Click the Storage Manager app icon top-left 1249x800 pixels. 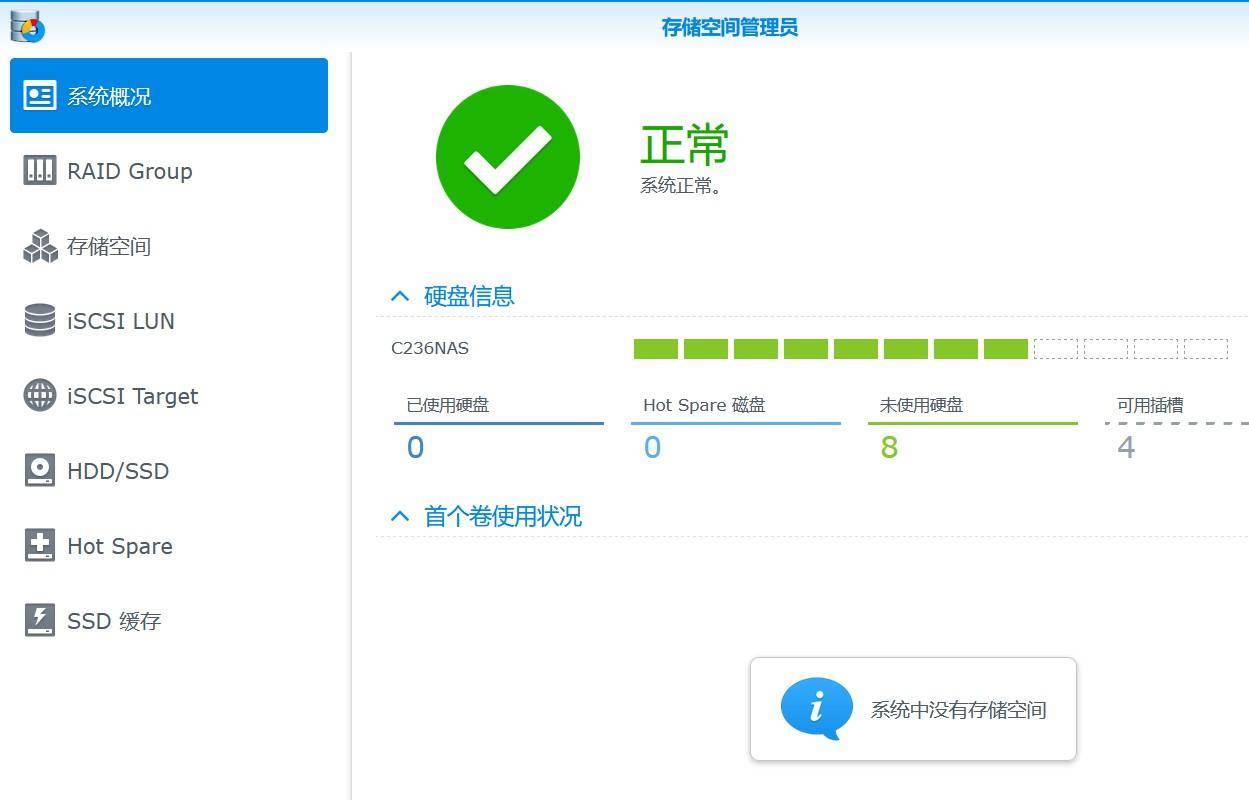pyautogui.click(x=27, y=27)
